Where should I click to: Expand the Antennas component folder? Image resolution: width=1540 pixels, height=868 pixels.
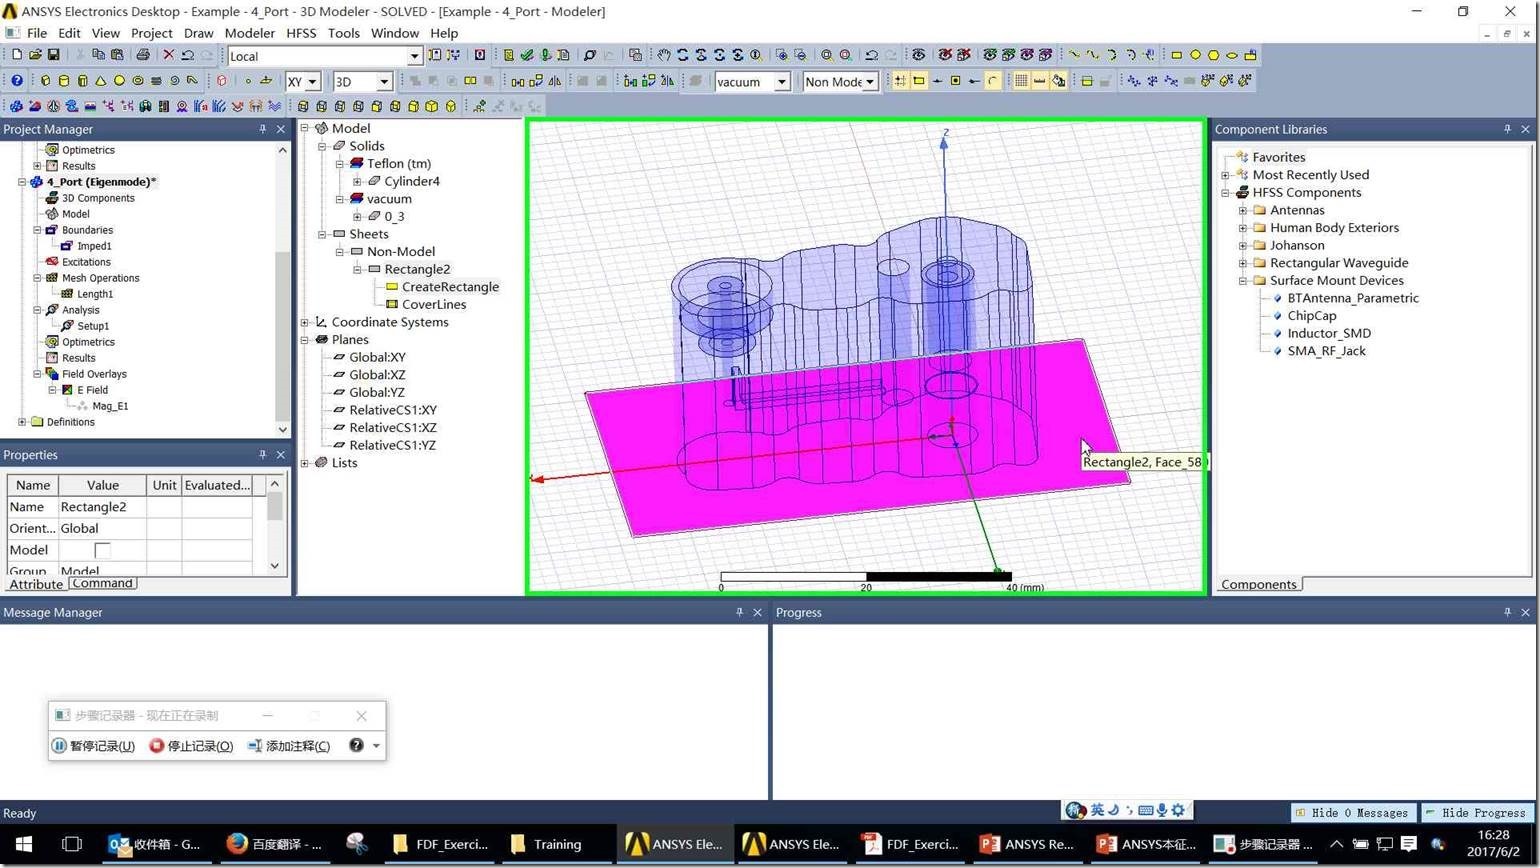pos(1242,210)
